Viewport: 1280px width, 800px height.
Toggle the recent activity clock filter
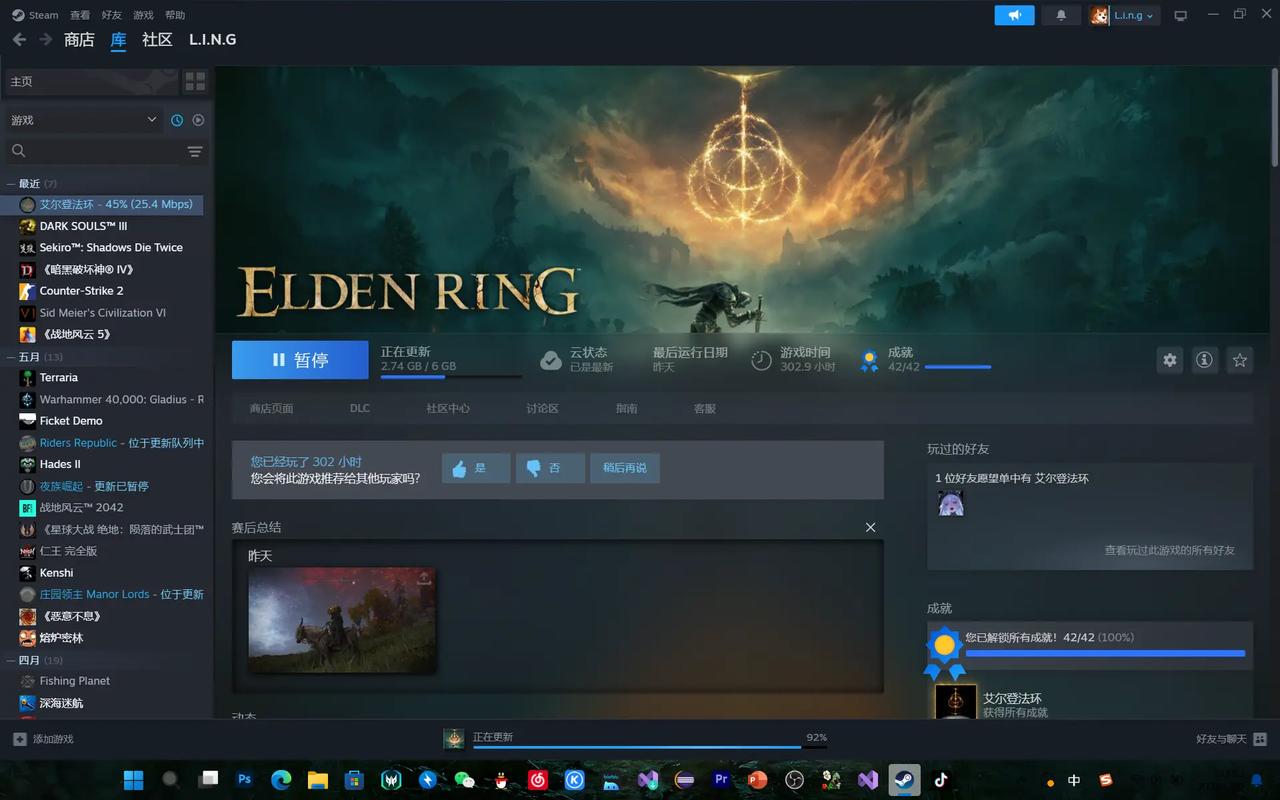pos(177,120)
